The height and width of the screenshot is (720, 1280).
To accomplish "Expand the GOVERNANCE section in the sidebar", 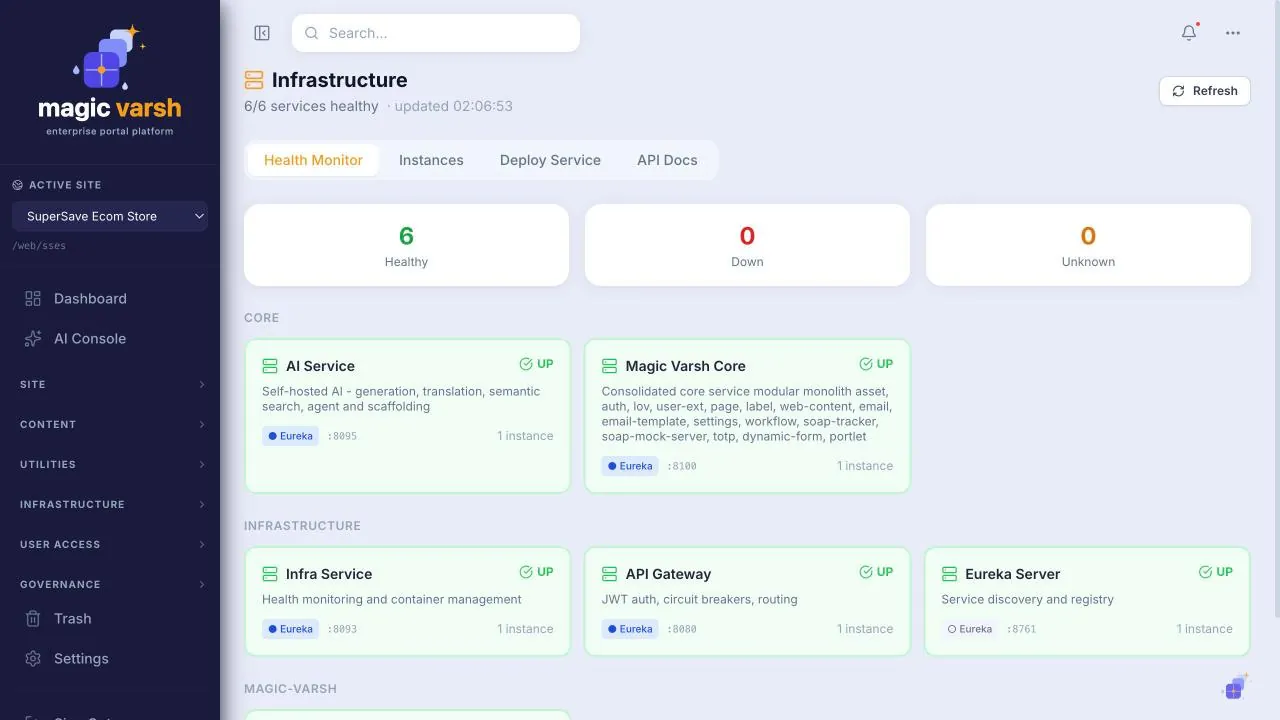I will coord(110,584).
